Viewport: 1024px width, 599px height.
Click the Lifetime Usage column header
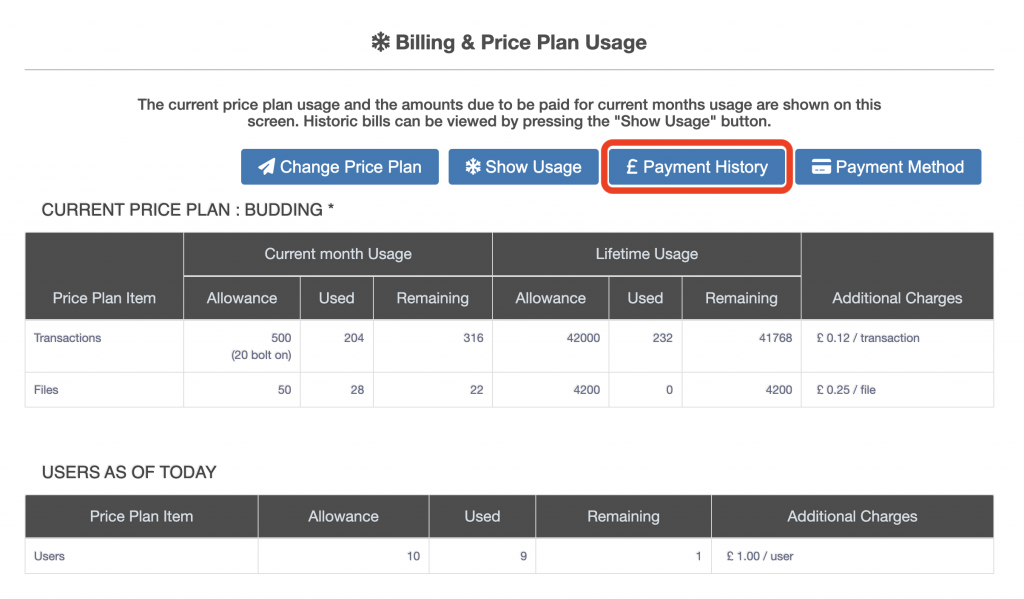(646, 254)
